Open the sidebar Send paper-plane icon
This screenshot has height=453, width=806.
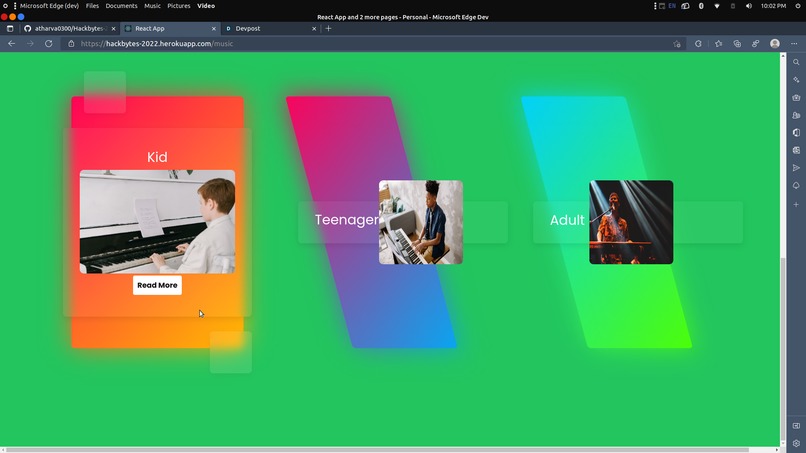796,168
